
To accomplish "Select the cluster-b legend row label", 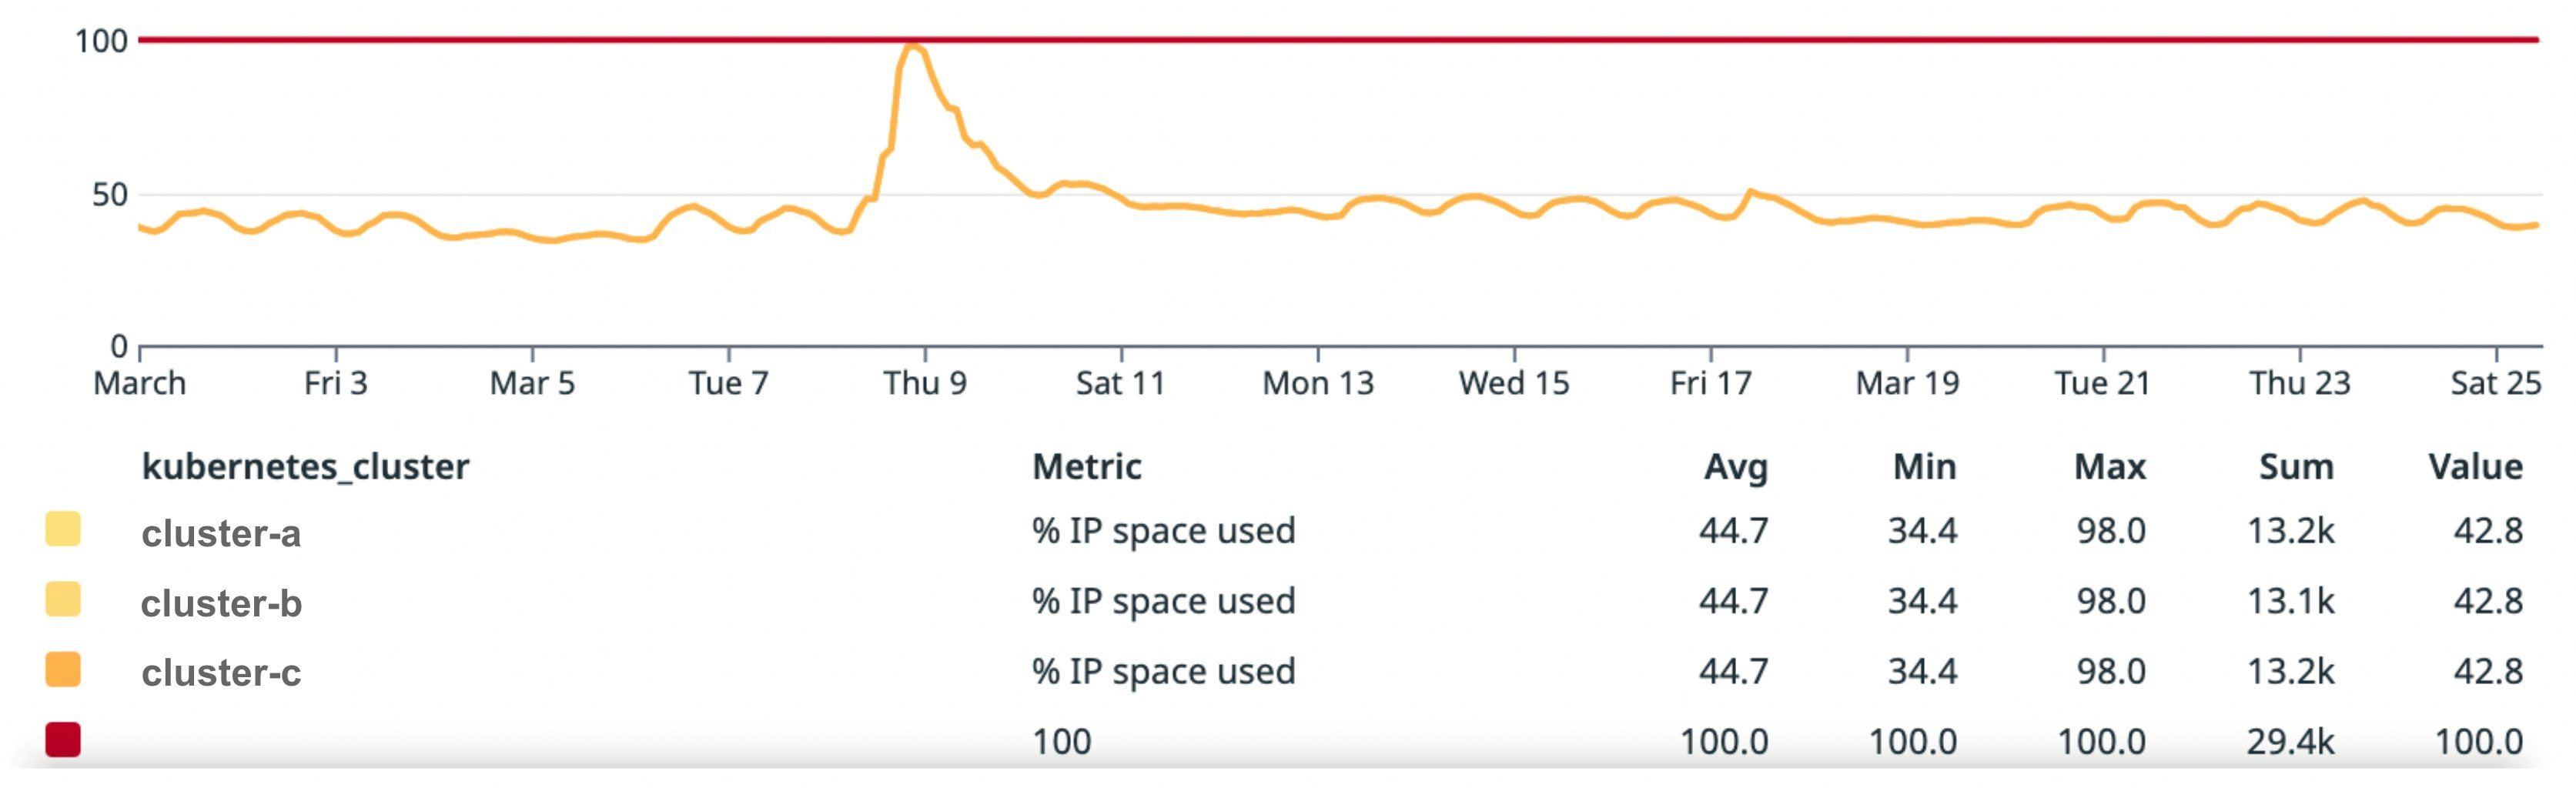I will tap(221, 603).
